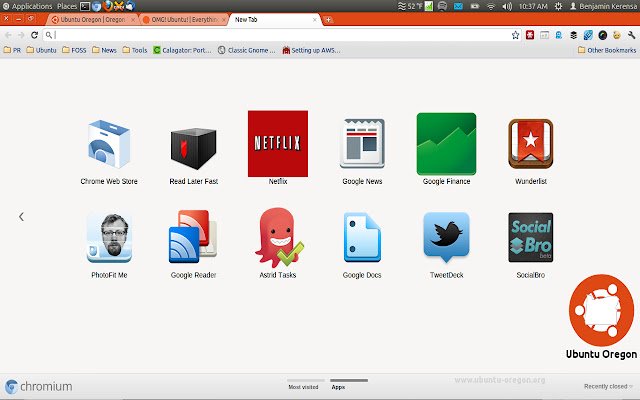Open the Wunderlist app

pos(531,144)
